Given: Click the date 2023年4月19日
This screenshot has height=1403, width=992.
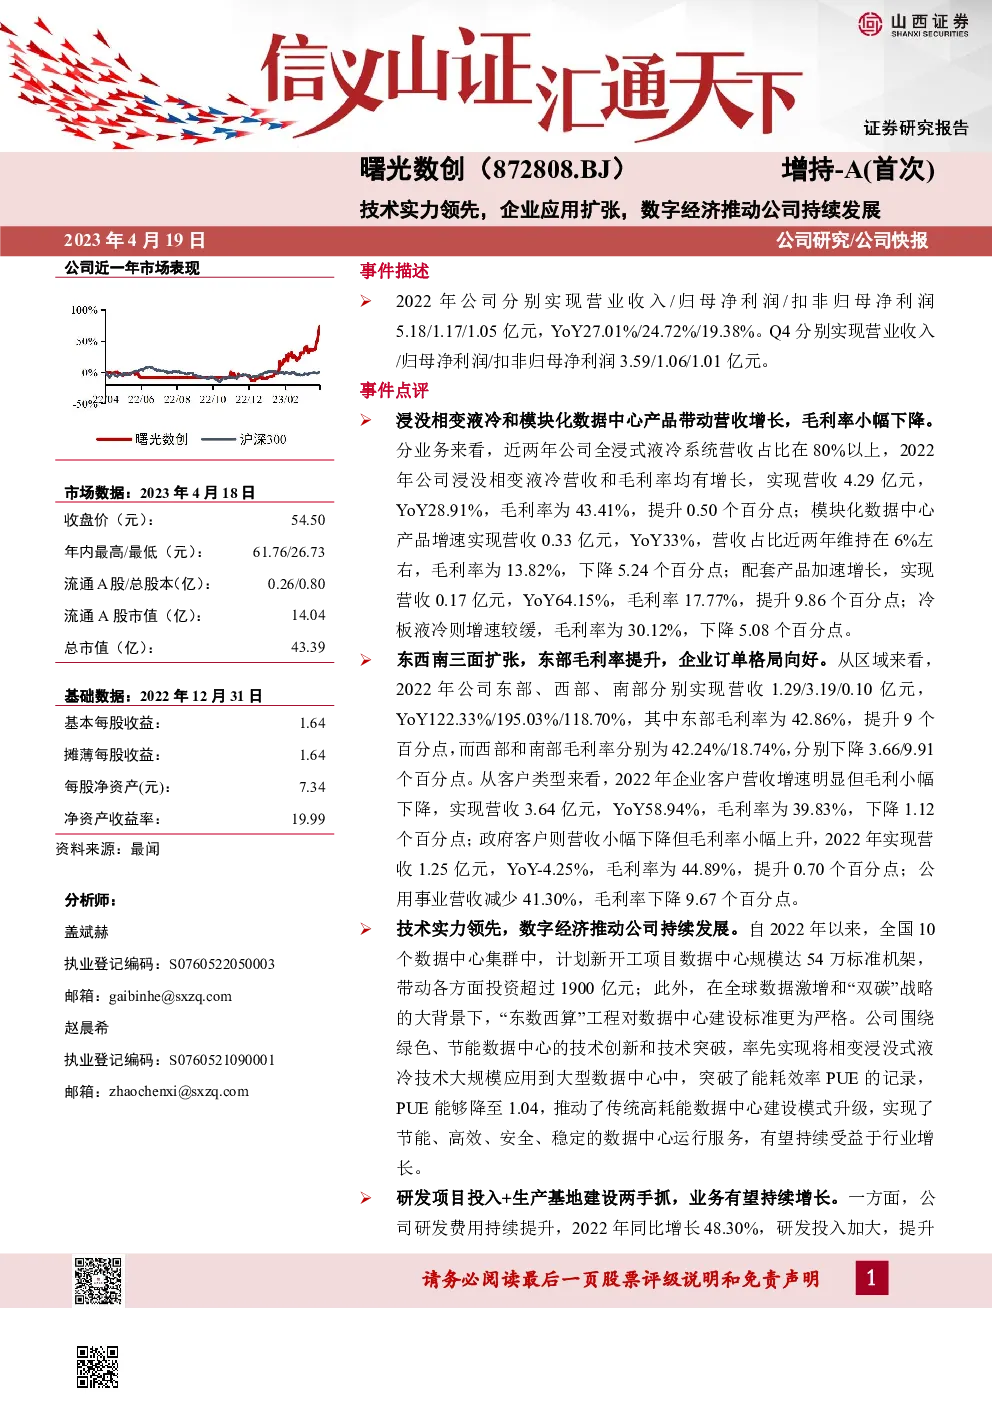Looking at the screenshot, I should point(135,240).
